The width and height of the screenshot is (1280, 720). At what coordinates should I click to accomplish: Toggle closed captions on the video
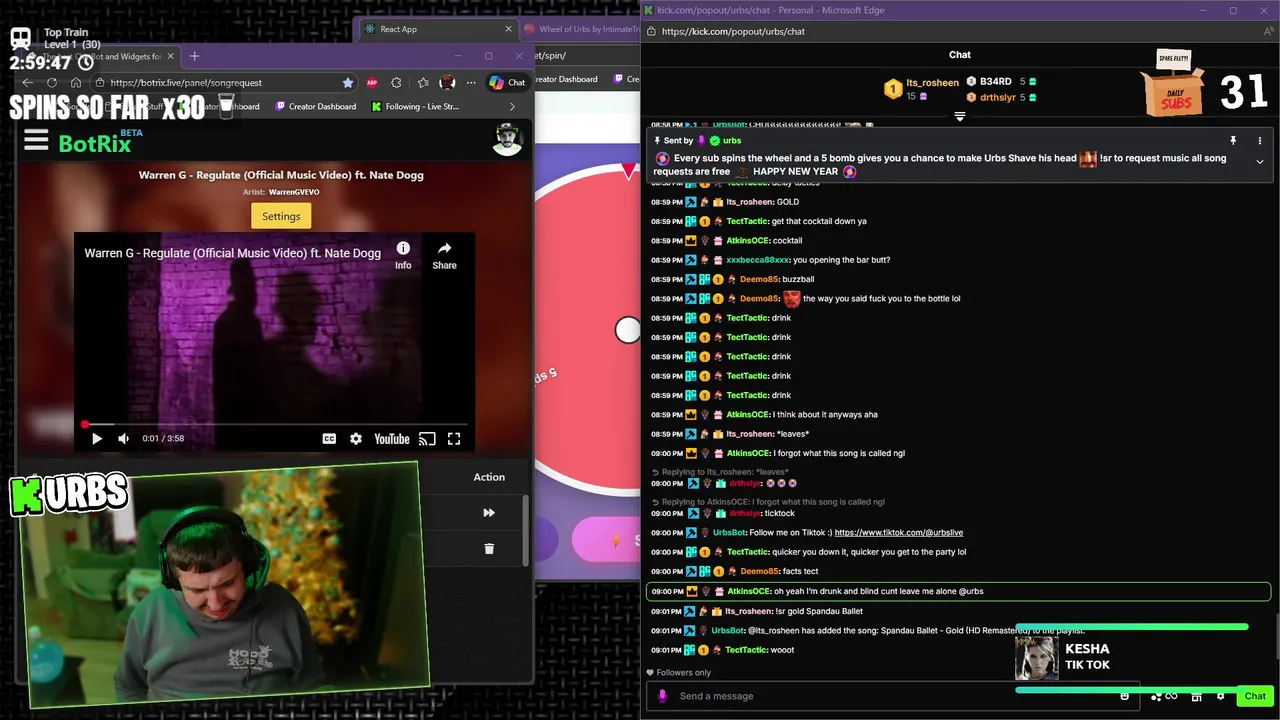(x=329, y=438)
